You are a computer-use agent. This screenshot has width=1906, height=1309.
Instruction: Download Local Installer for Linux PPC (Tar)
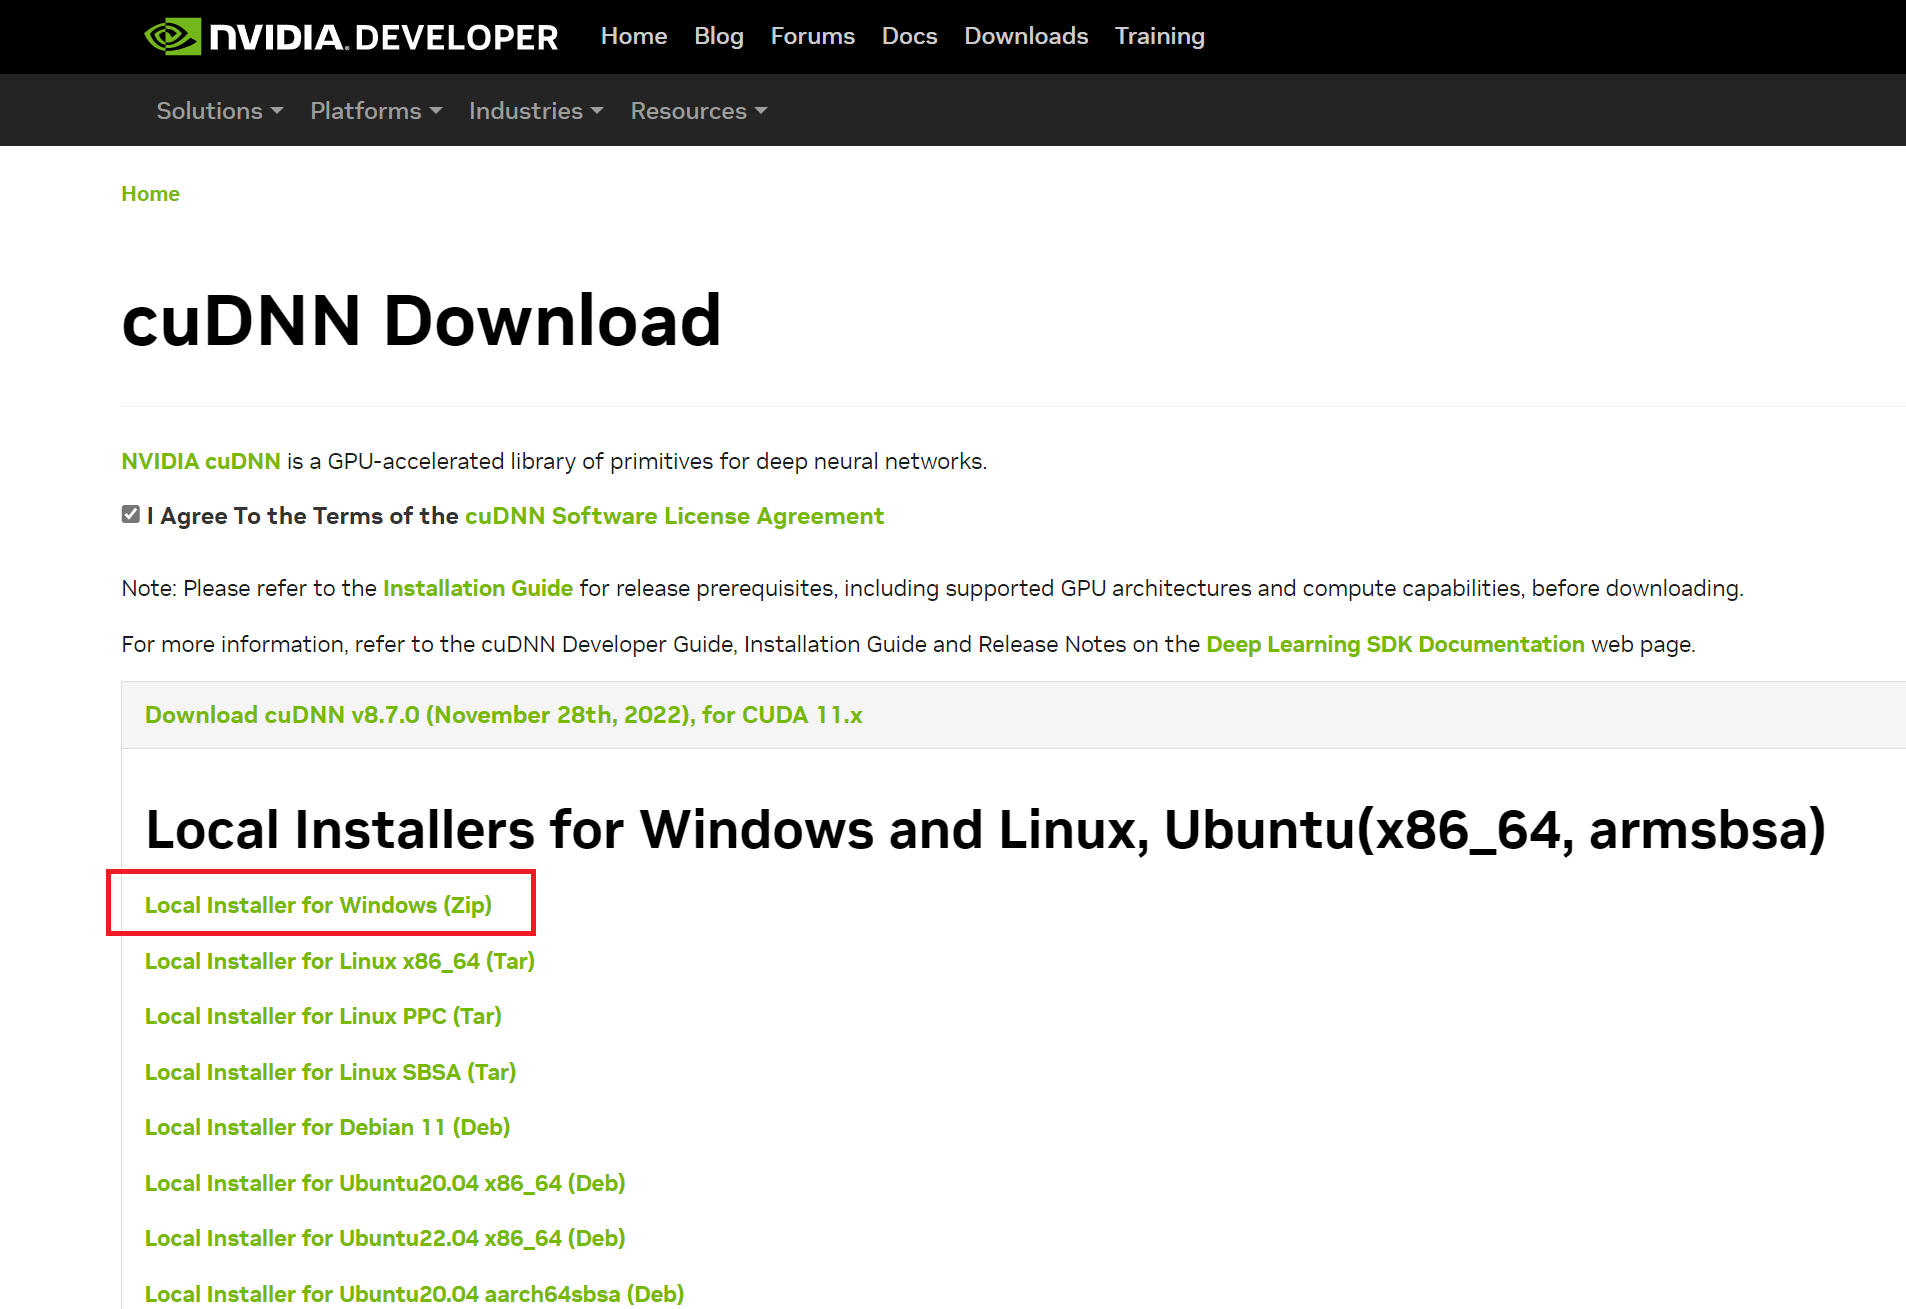point(323,1016)
